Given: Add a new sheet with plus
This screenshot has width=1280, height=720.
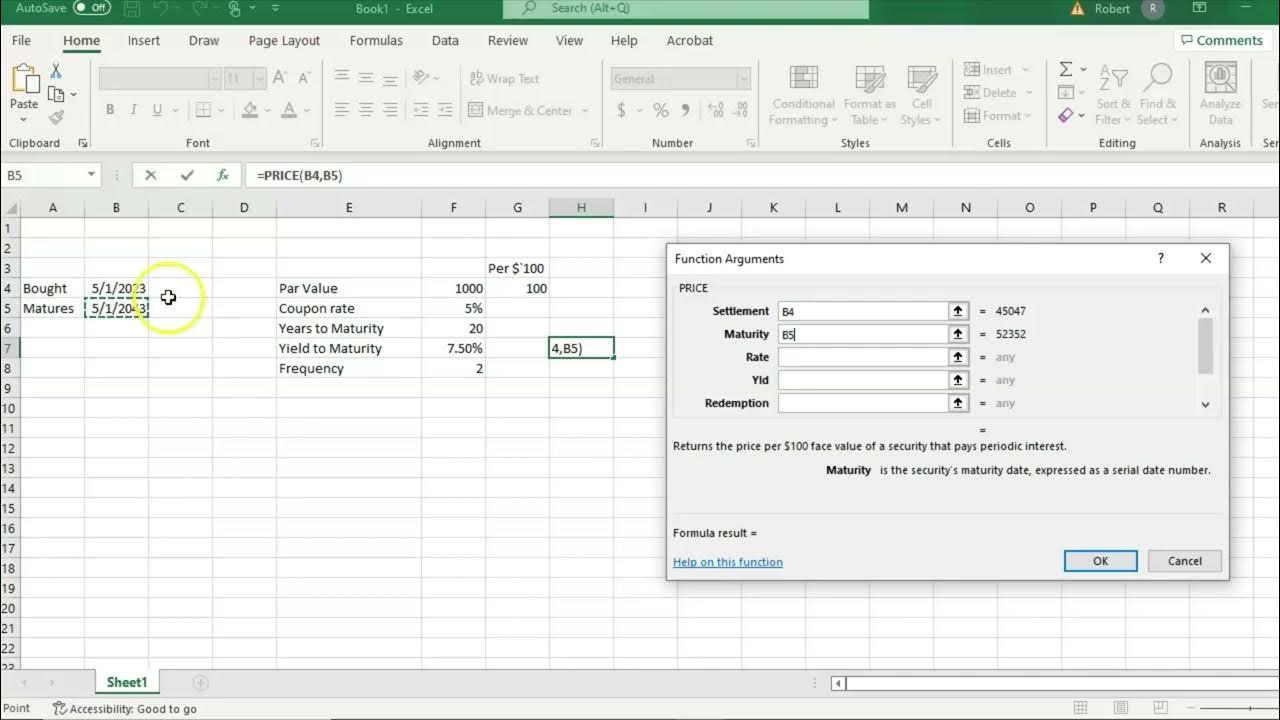Looking at the screenshot, I should (200, 683).
